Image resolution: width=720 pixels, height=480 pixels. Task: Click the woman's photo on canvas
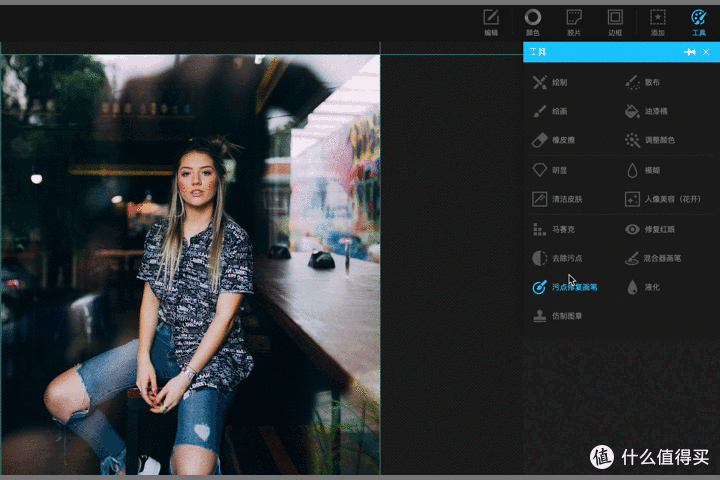pos(190,265)
